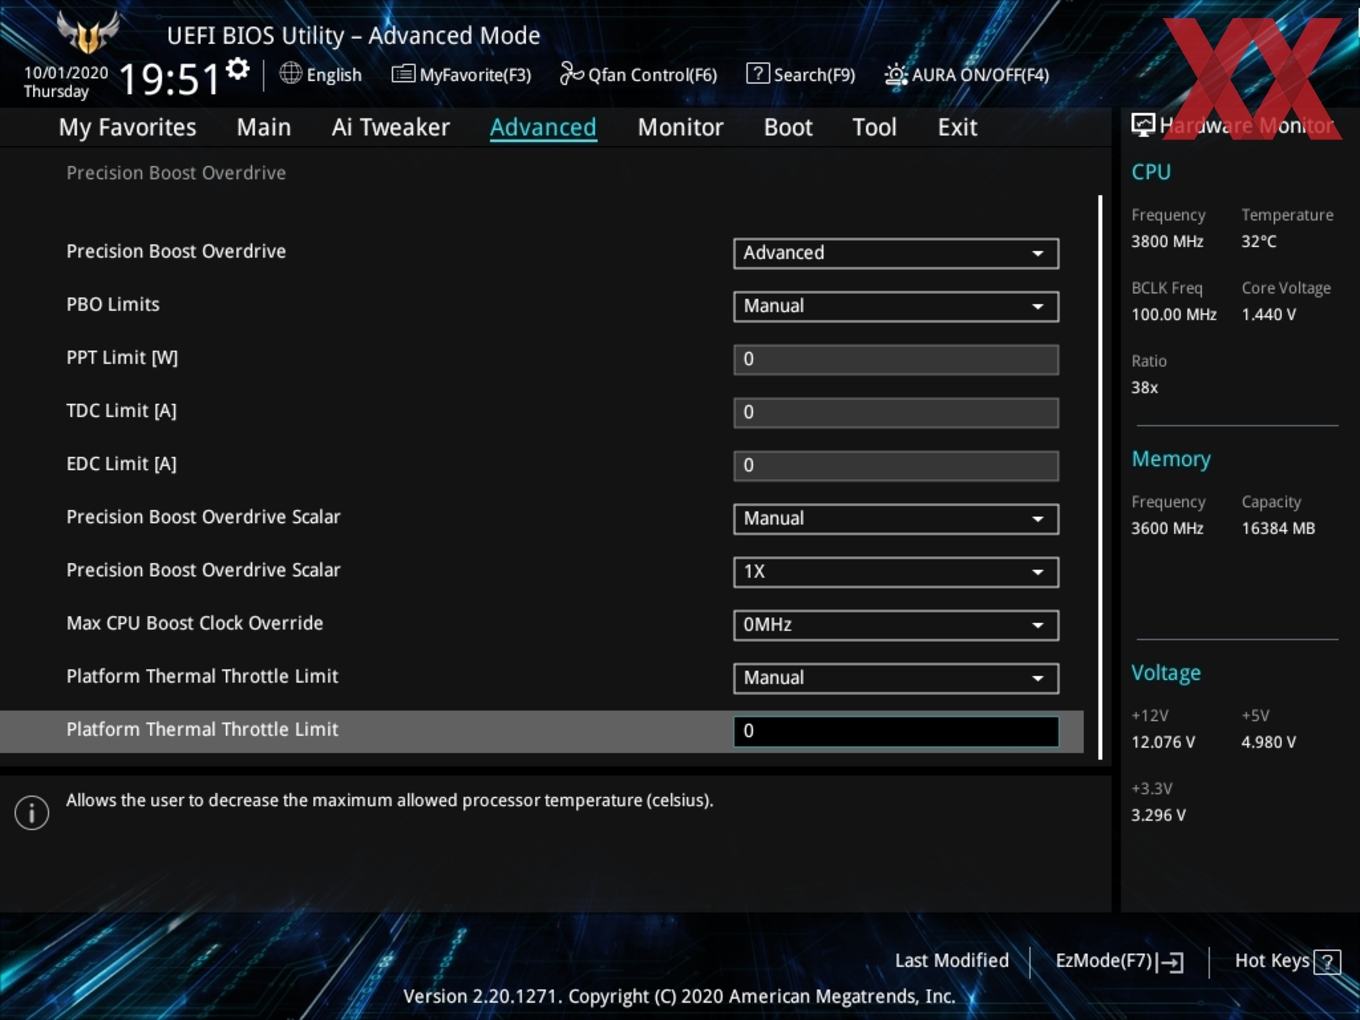This screenshot has height=1020, width=1360.
Task: Switch to My Favorites tab
Action: (127, 127)
